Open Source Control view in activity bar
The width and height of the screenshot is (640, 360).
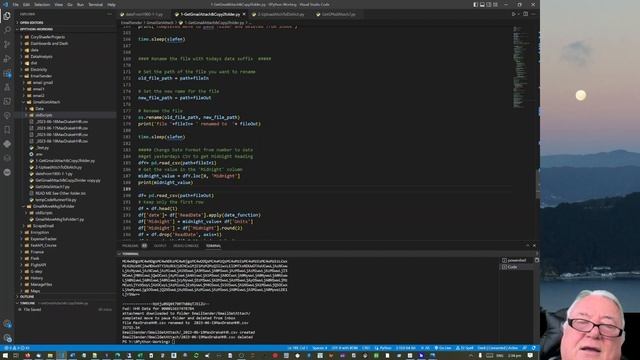point(7,44)
